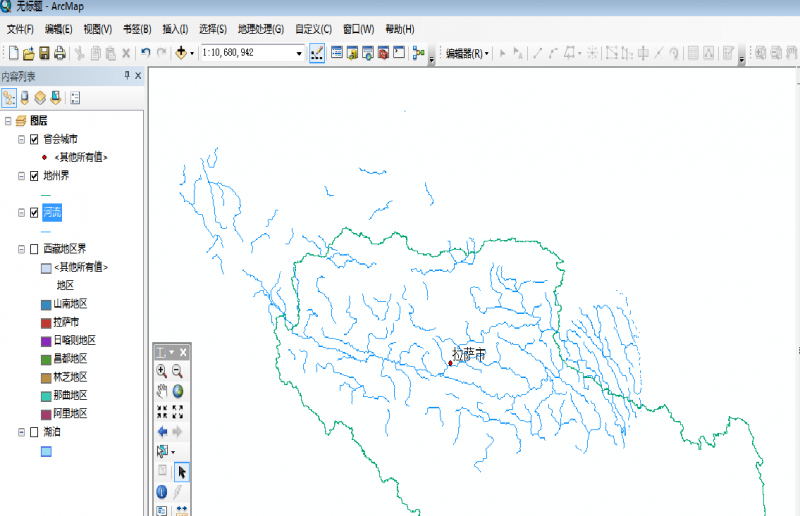Screen dimensions: 800x516
Task: Click the 拉萨市 red color swatch
Action: [46, 323]
